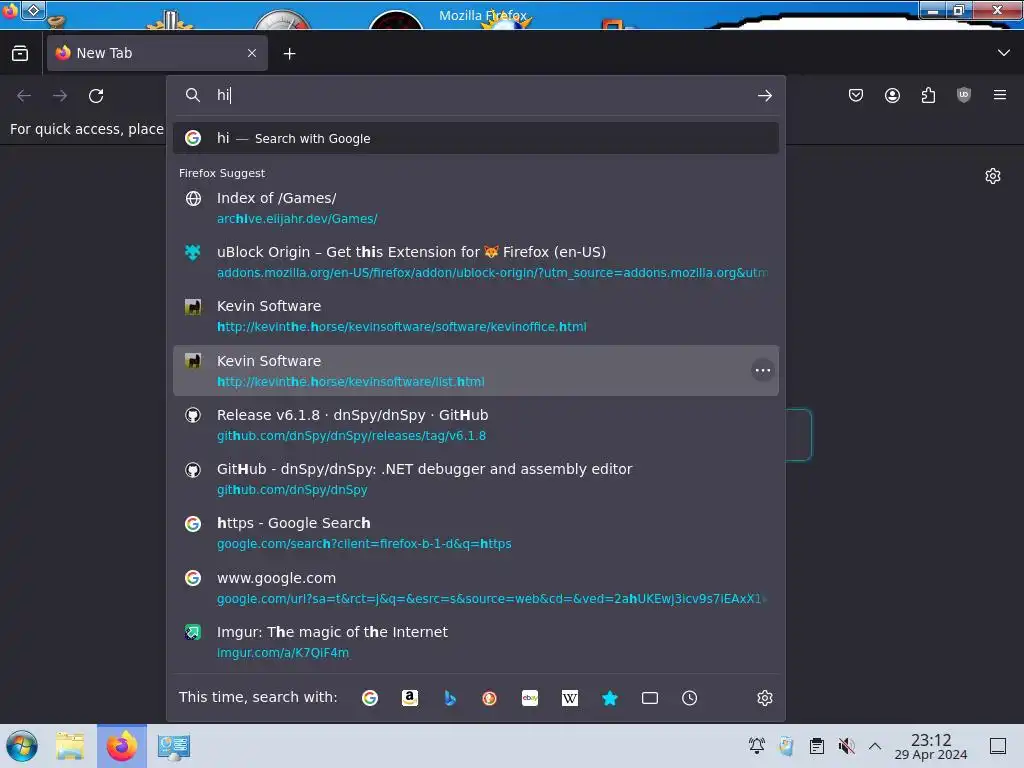This screenshot has height=768, width=1024.
Task: Search bookmarks using the star icon
Action: point(610,697)
